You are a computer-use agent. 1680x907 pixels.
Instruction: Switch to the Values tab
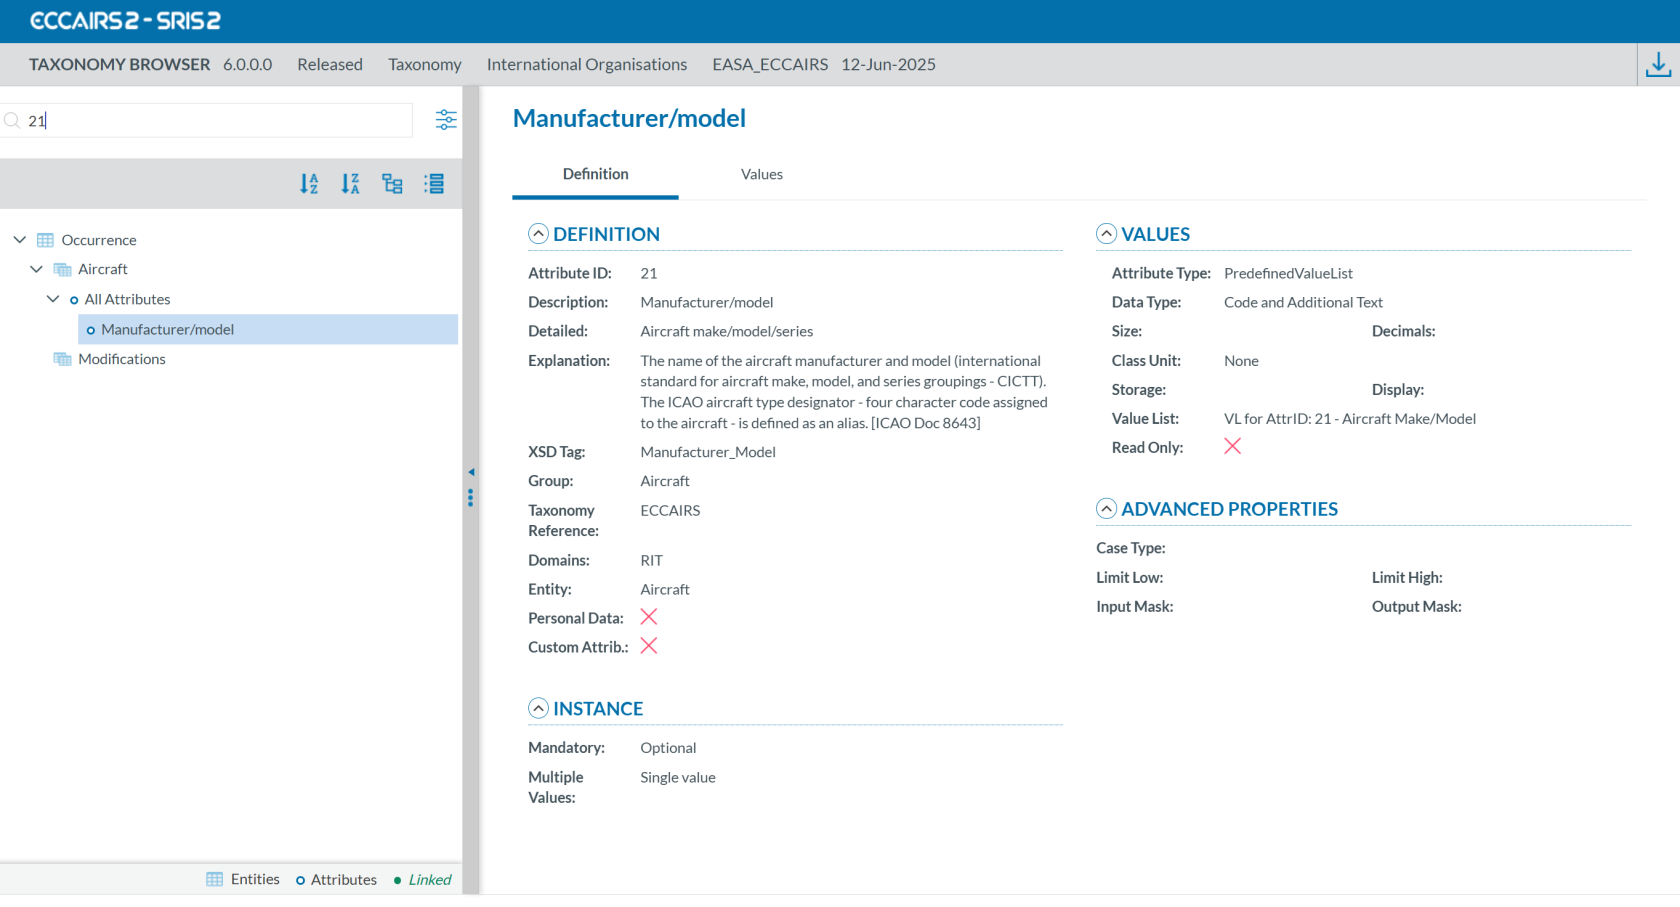[761, 174]
